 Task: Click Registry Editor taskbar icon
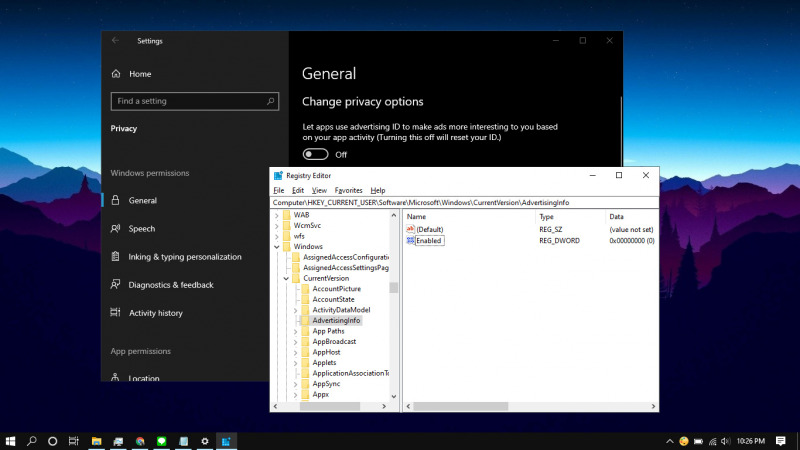[x=226, y=441]
